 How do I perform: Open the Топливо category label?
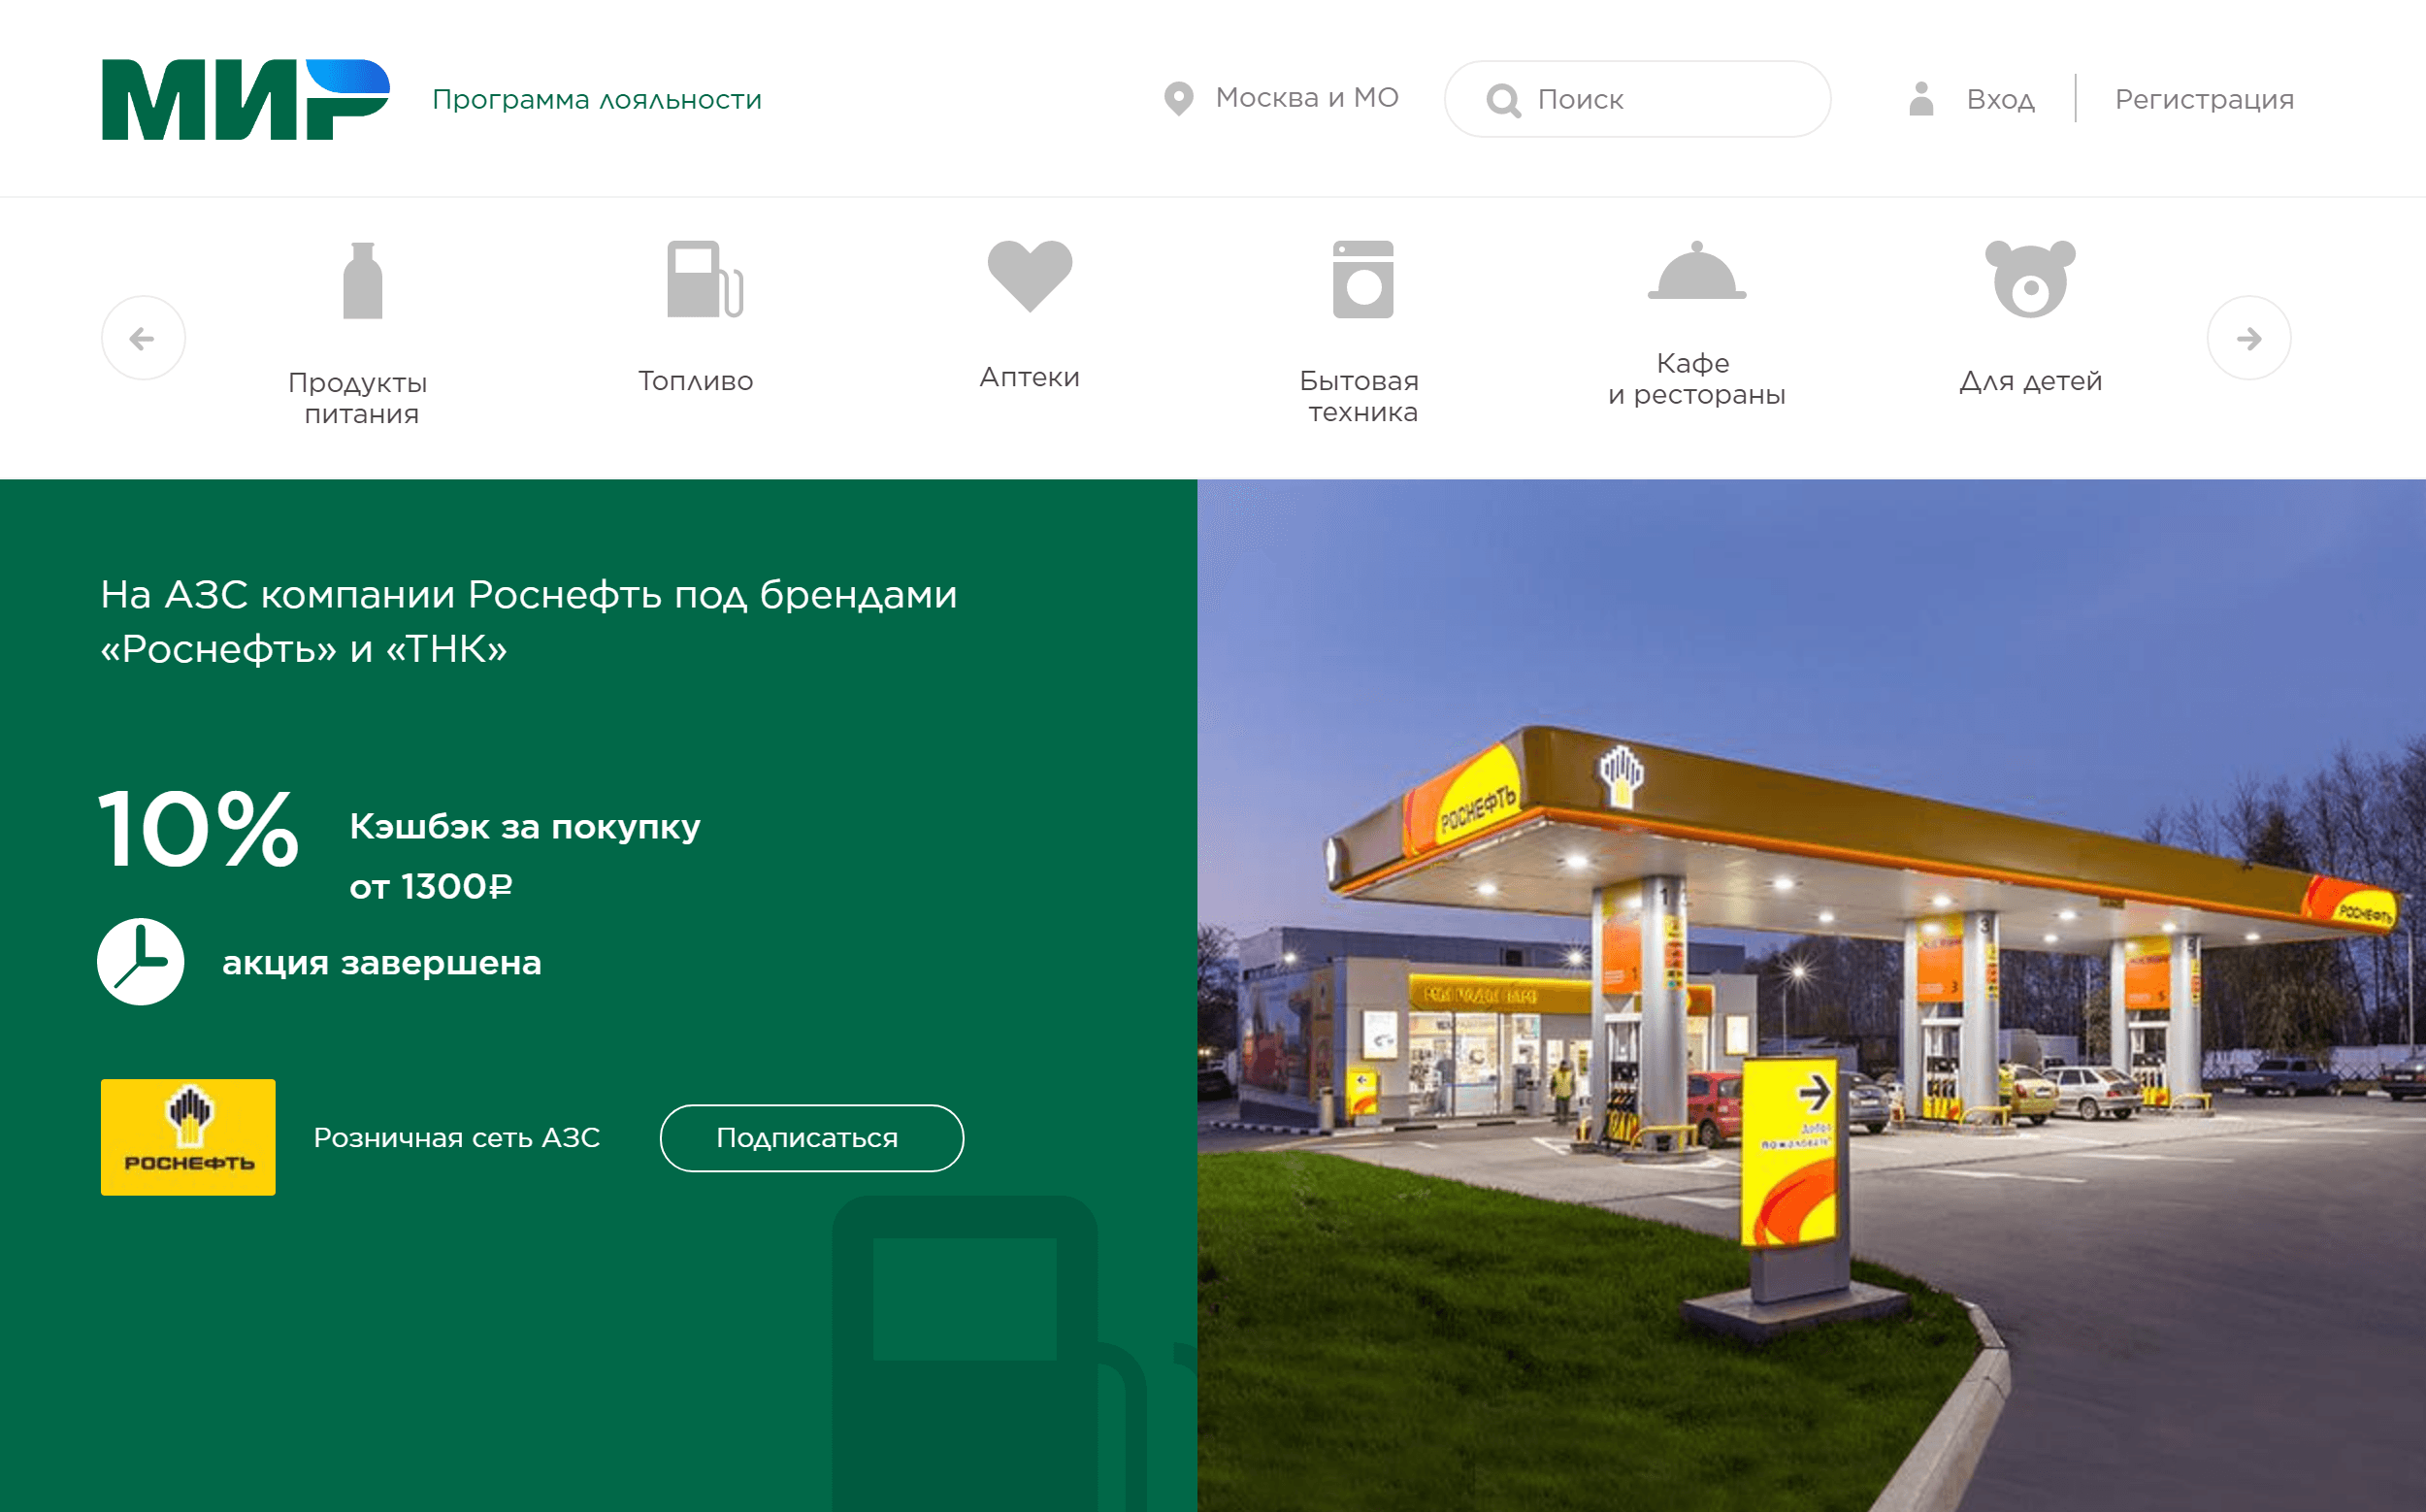[x=696, y=381]
